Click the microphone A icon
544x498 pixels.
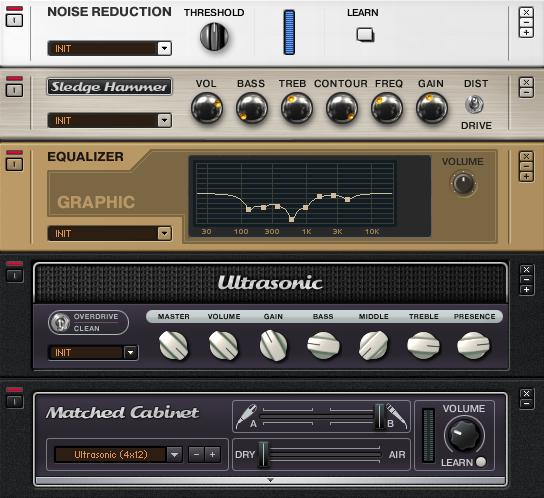(x=247, y=416)
